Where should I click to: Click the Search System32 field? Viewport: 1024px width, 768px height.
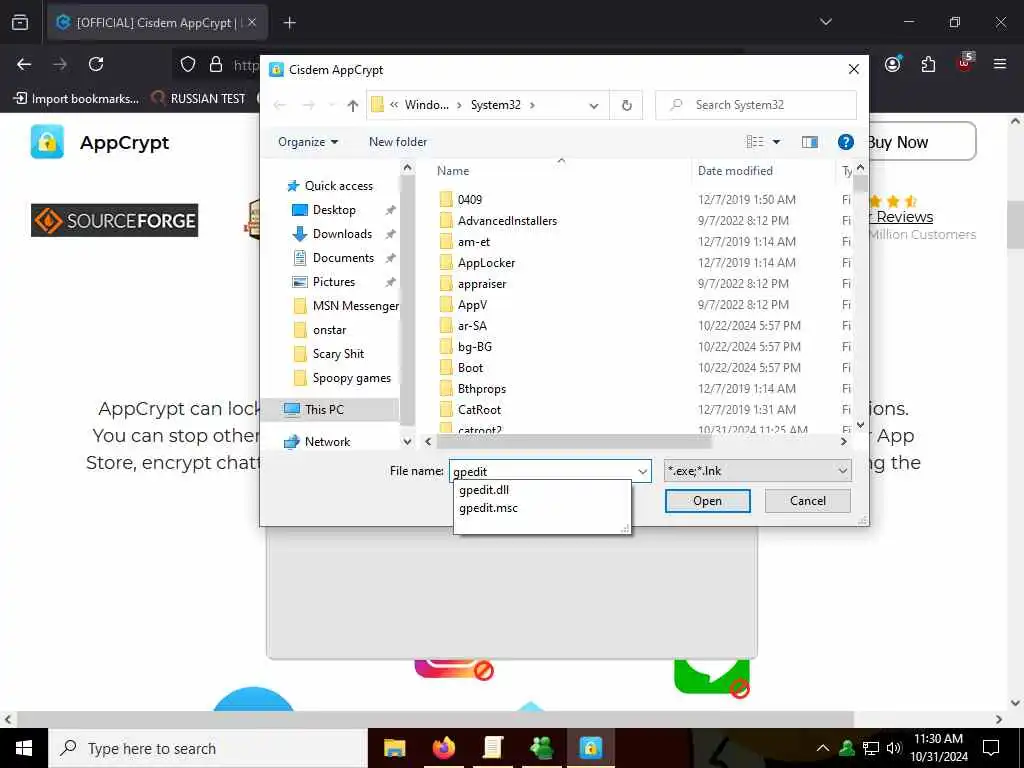[x=756, y=105]
